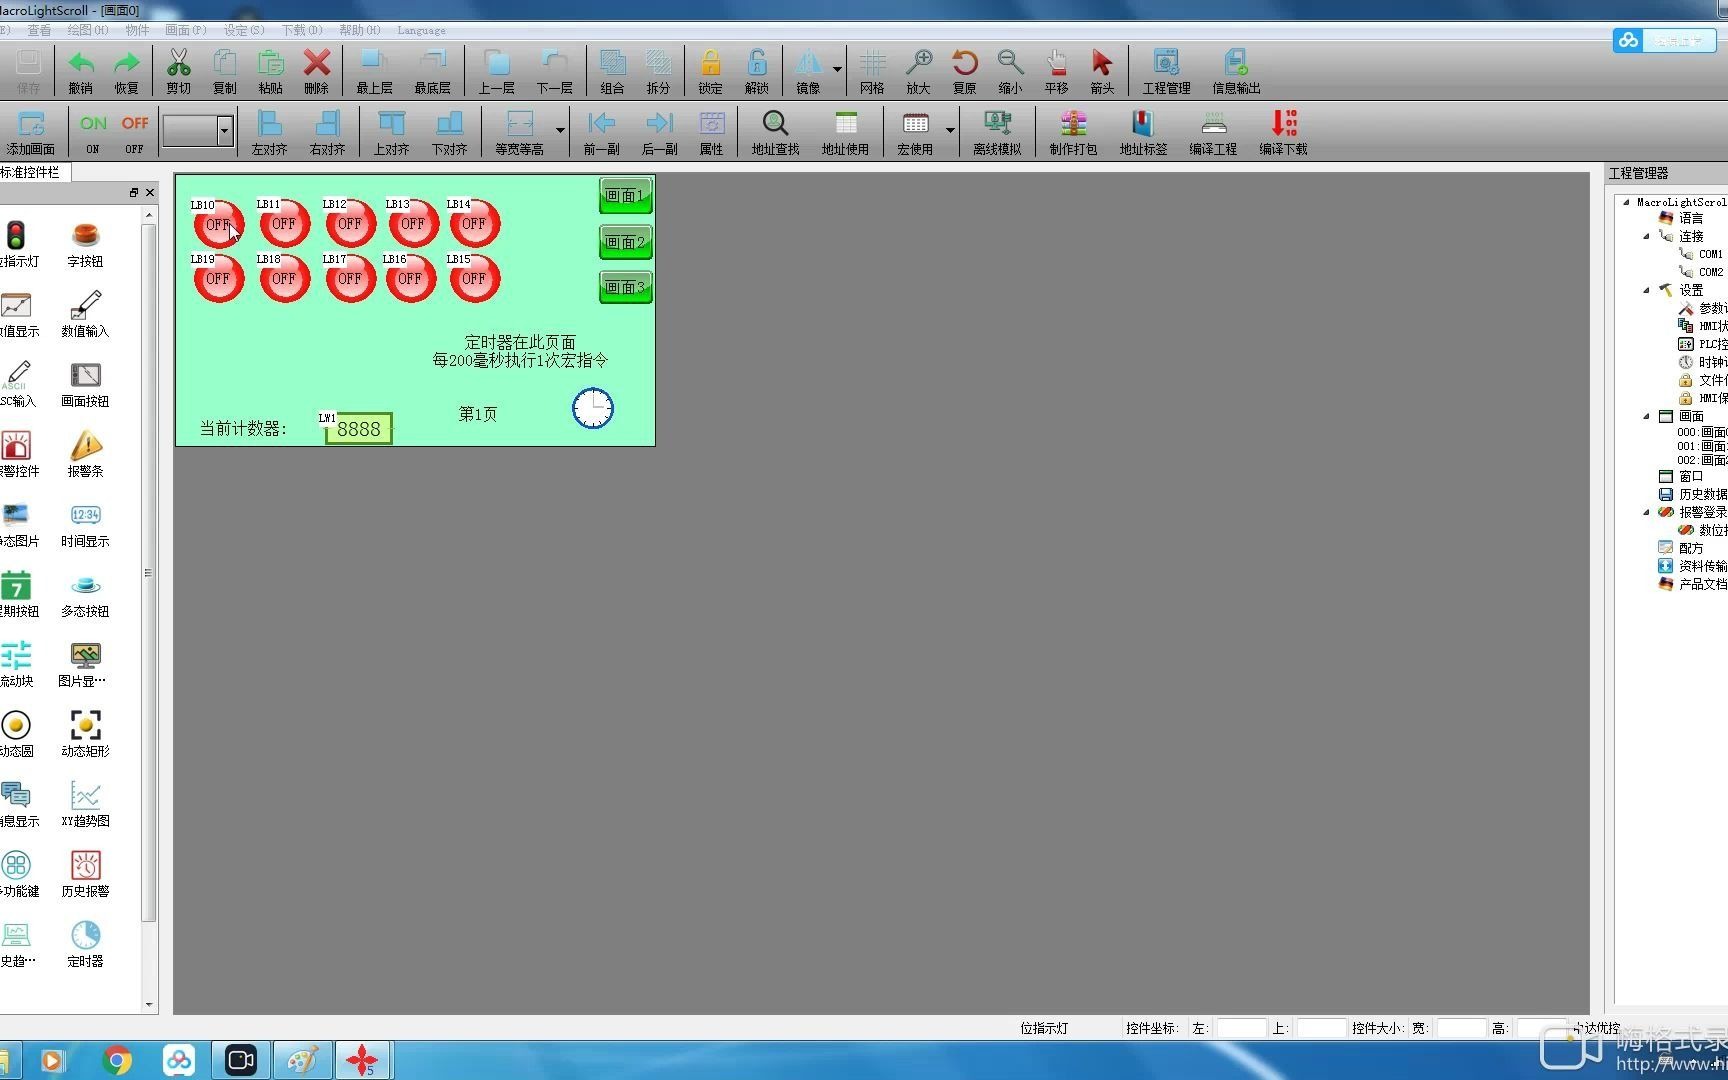Click the LW1 numeric display 8888
1728x1080 pixels.
pyautogui.click(x=358, y=429)
